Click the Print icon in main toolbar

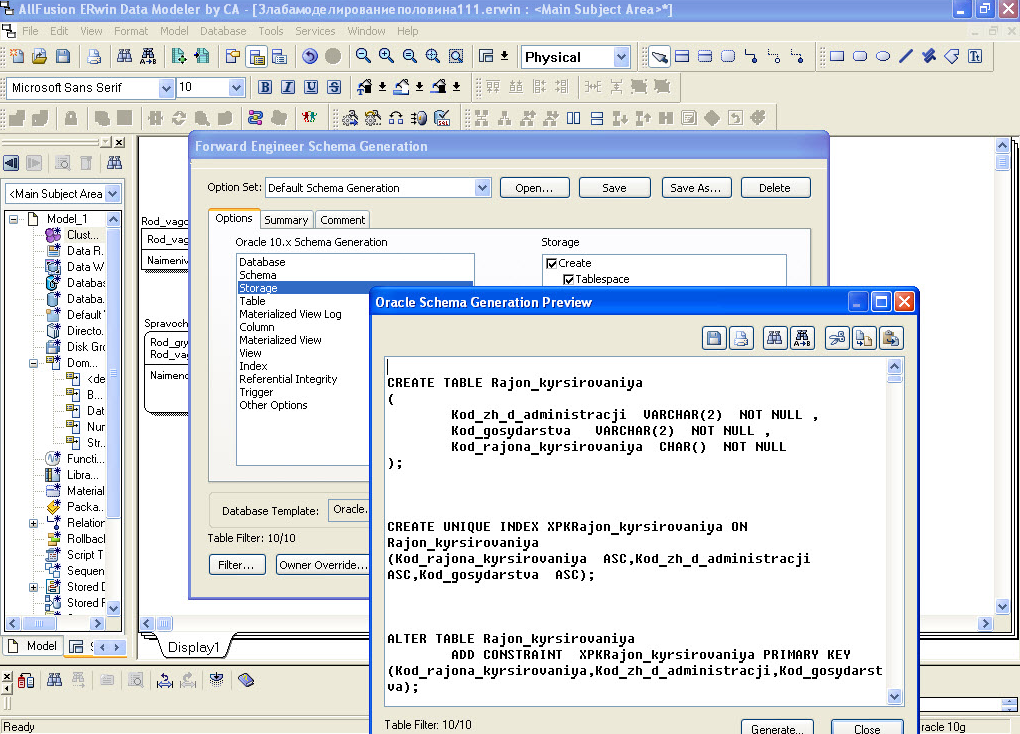coord(94,57)
